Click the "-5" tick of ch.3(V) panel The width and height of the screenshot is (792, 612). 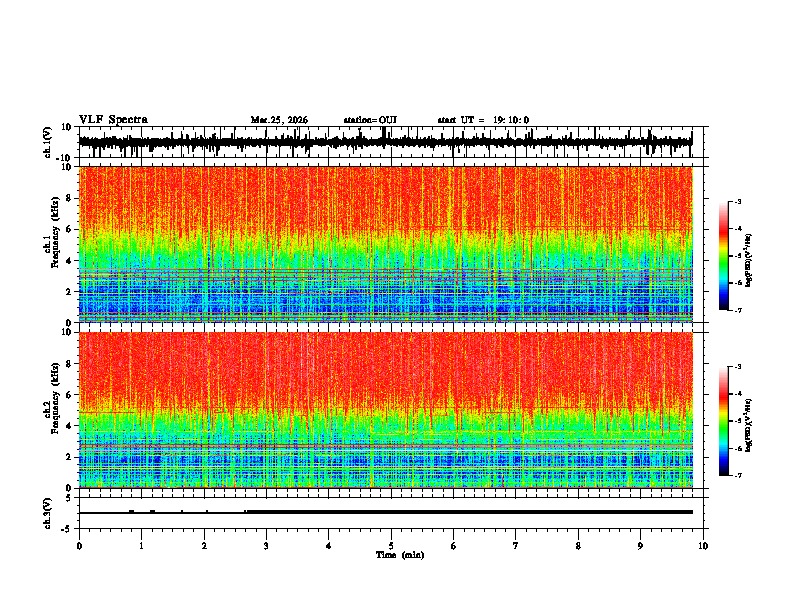coord(68,529)
